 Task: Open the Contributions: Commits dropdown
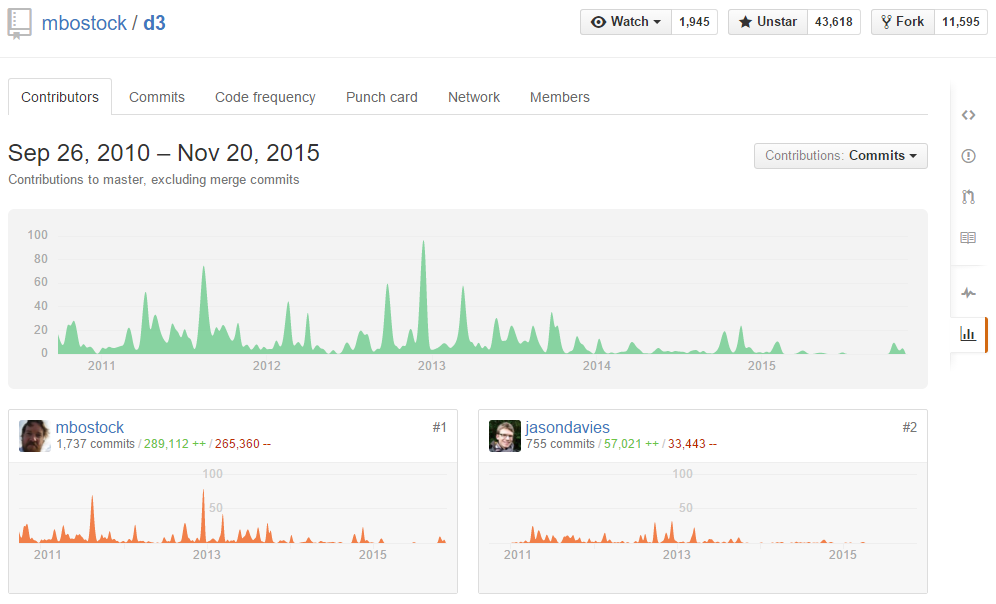[x=840, y=156]
